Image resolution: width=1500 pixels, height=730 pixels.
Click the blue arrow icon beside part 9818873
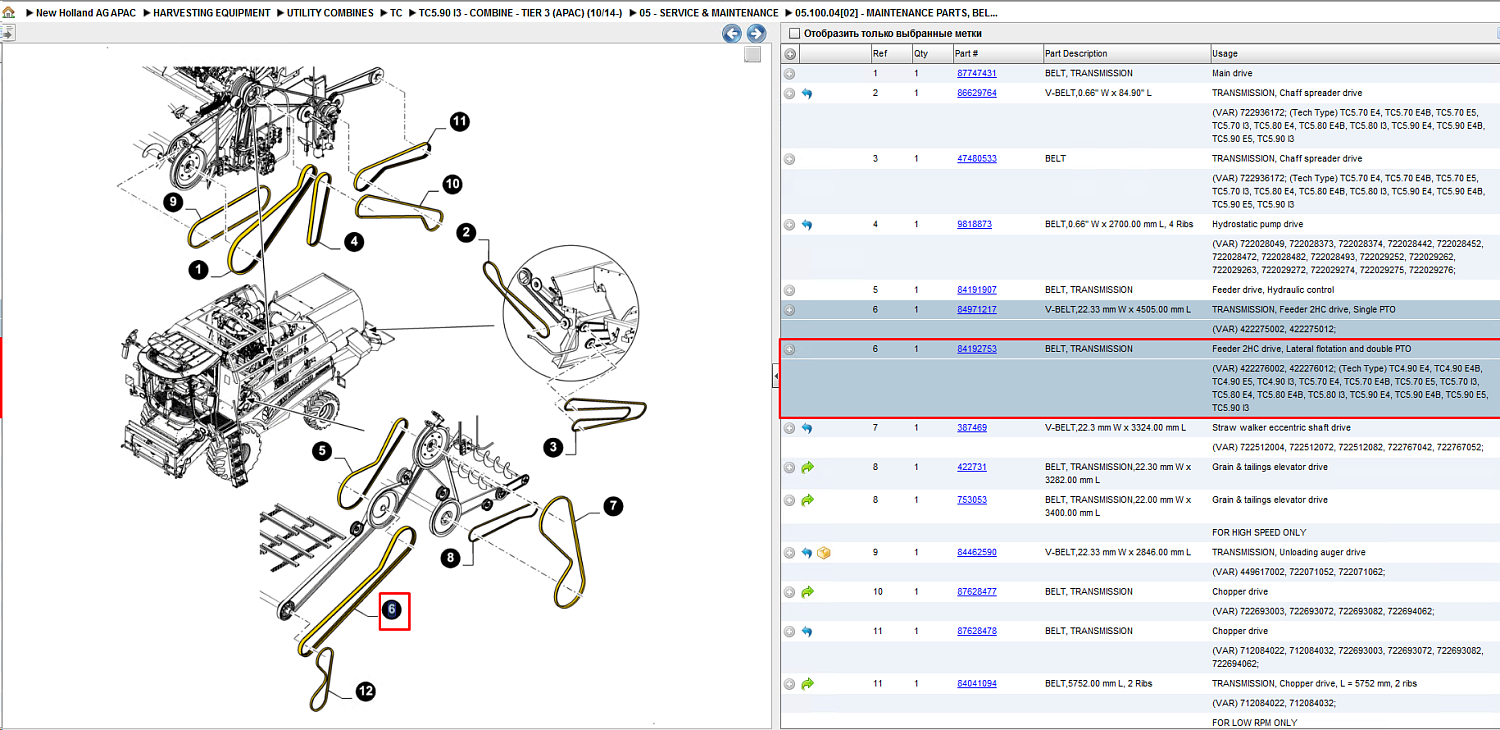point(807,225)
